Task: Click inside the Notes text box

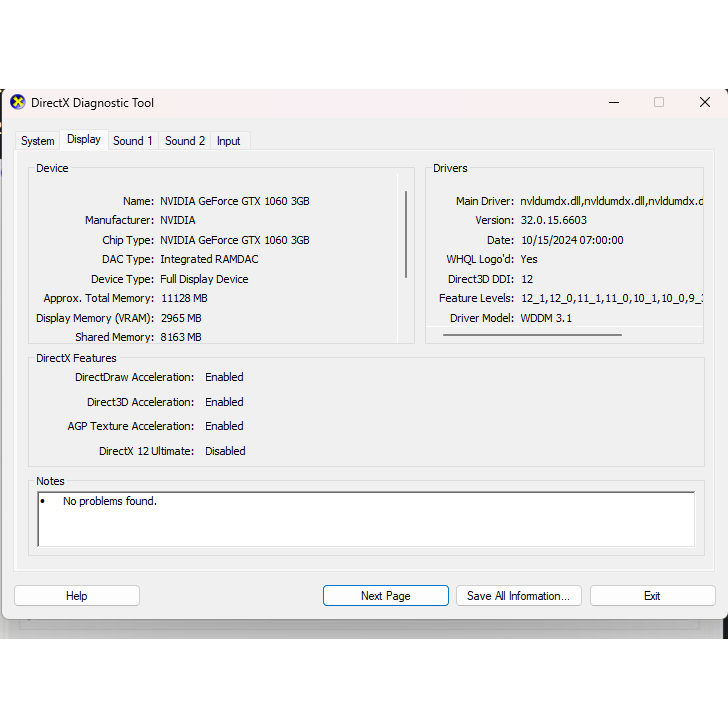Action: coord(366,519)
